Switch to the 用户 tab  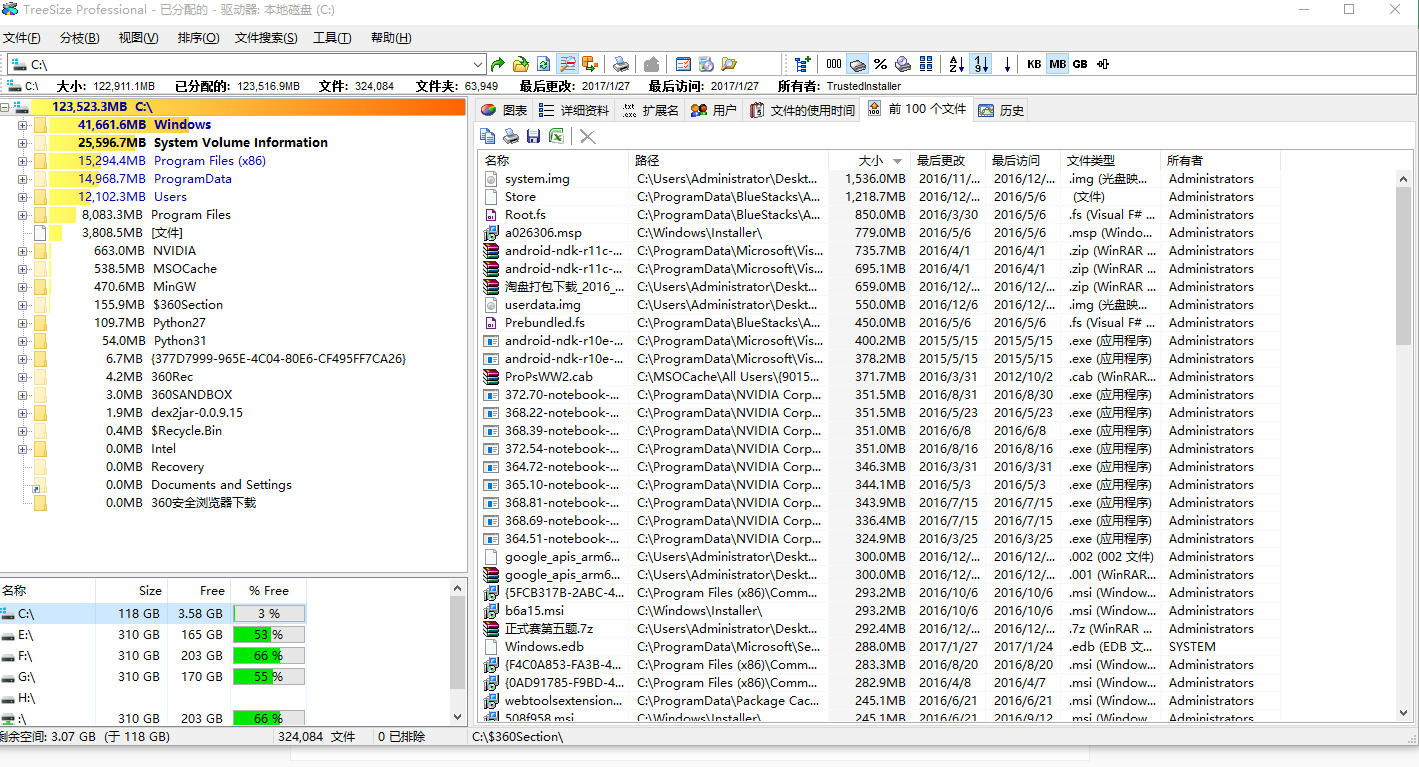click(x=713, y=110)
